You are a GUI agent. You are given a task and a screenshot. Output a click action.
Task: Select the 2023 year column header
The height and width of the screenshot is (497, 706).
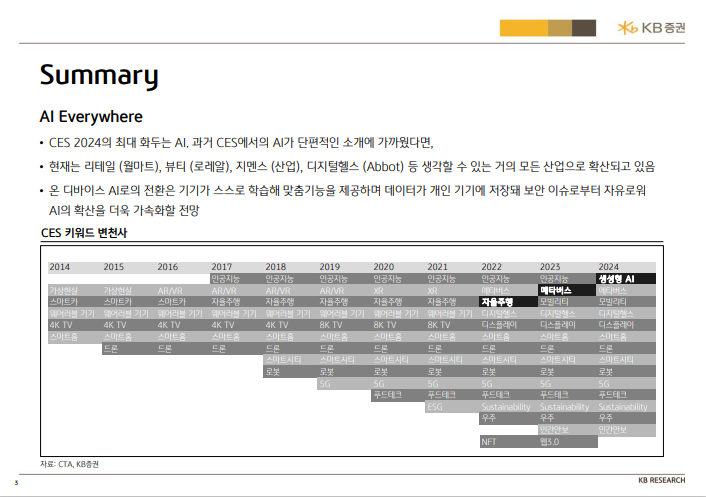click(550, 267)
